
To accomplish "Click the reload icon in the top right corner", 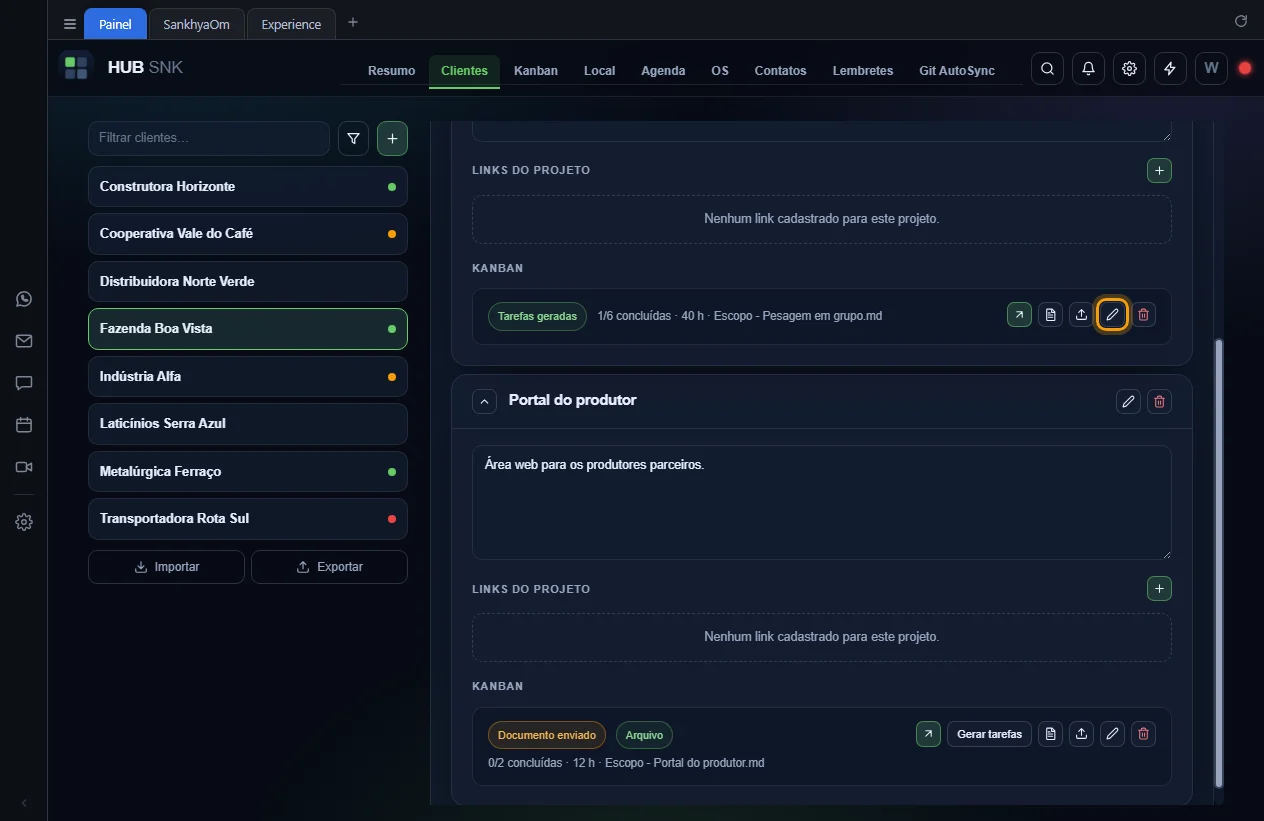I will pos(1241,21).
